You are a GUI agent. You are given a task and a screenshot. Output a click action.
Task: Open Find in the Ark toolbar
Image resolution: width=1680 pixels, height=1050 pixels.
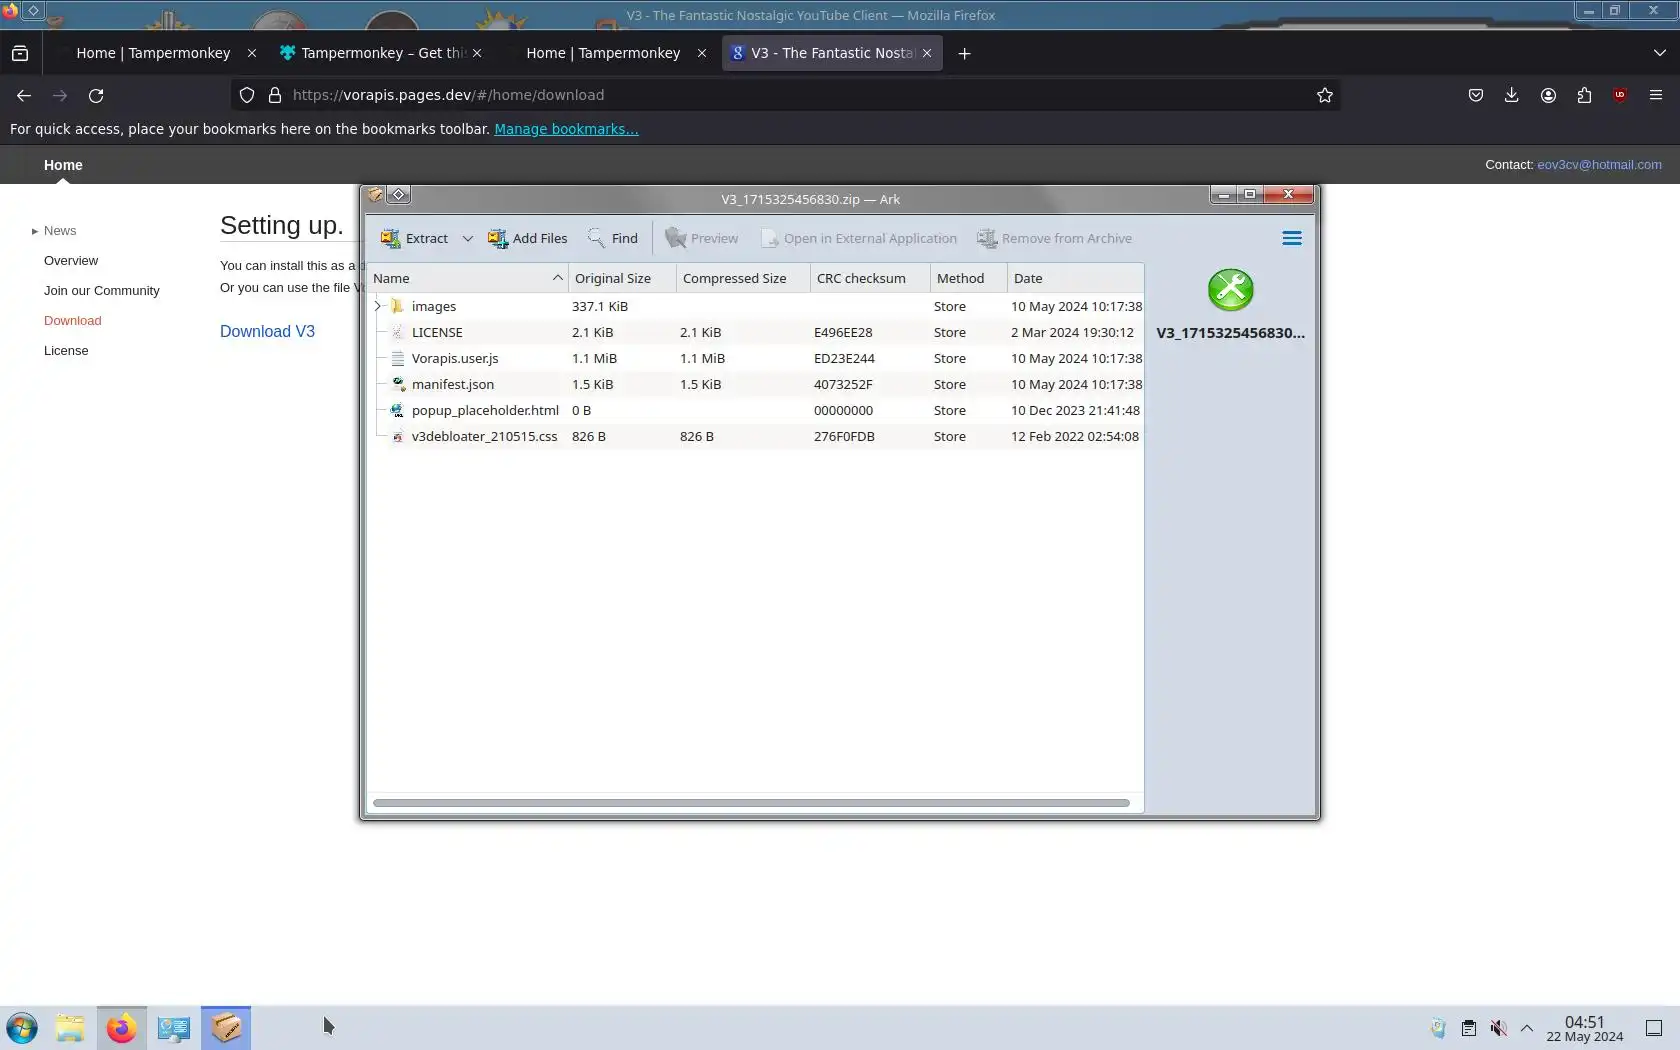click(613, 238)
